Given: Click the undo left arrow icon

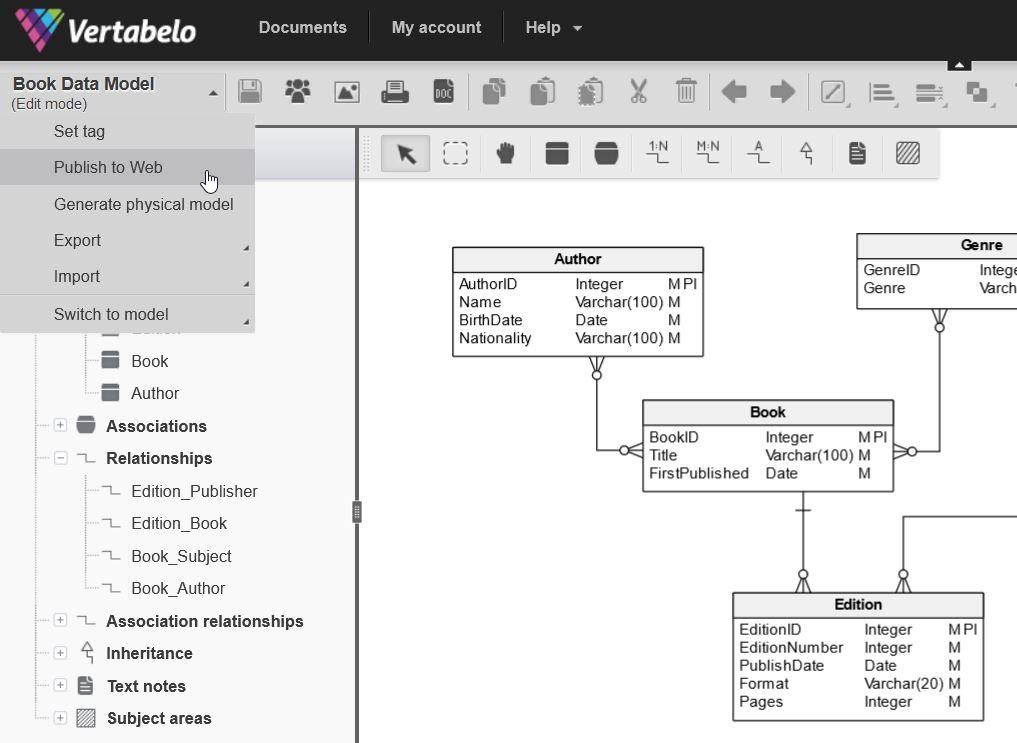Looking at the screenshot, I should [734, 91].
